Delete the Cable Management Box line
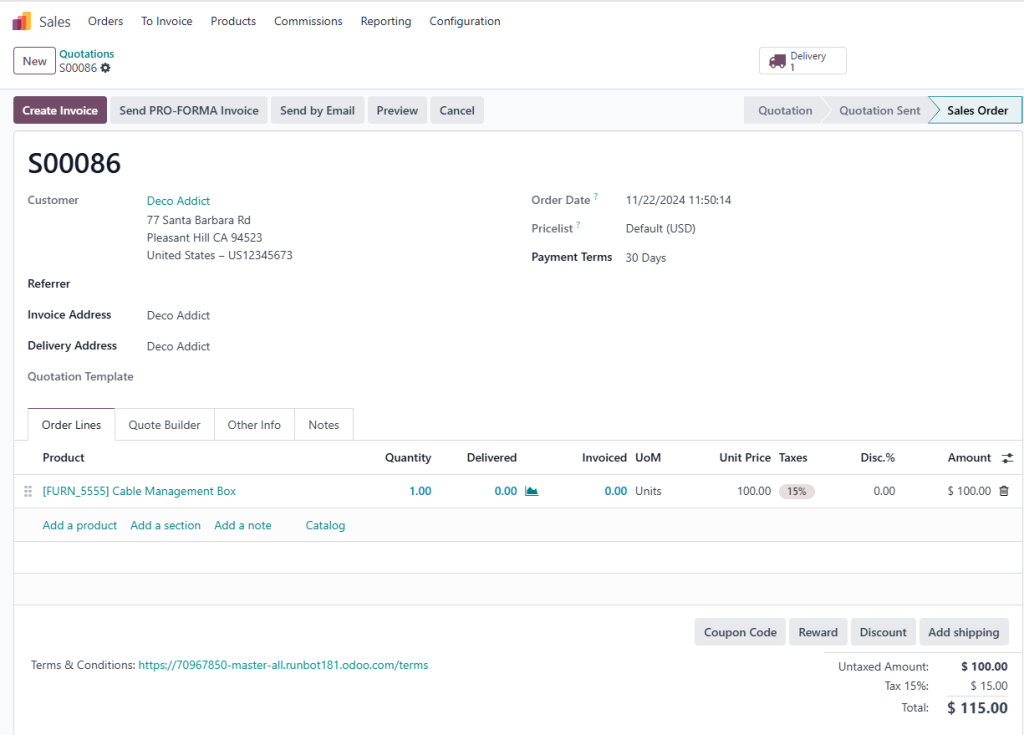 [x=1004, y=491]
